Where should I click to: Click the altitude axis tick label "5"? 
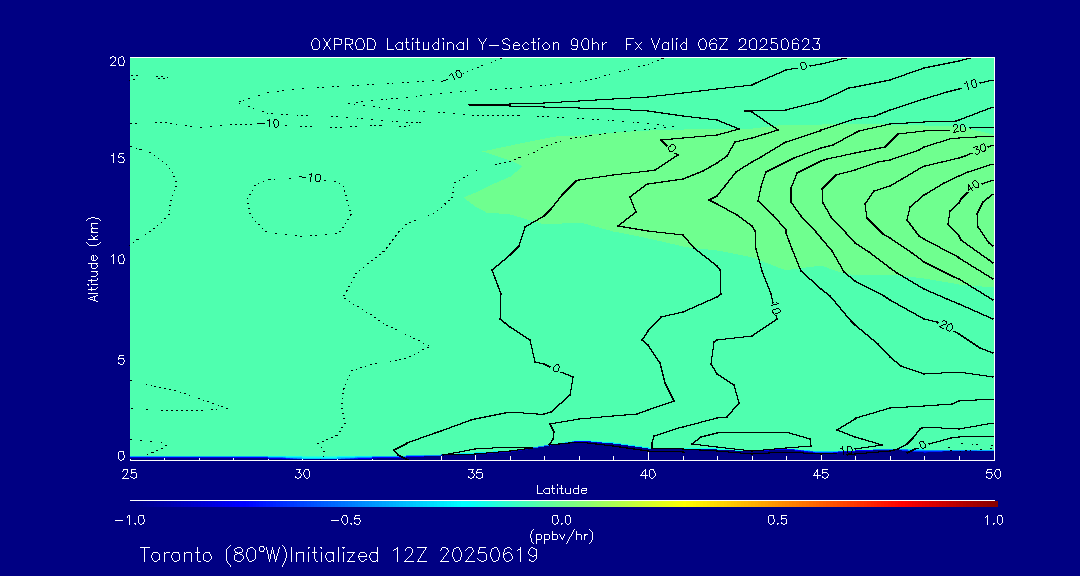120,360
